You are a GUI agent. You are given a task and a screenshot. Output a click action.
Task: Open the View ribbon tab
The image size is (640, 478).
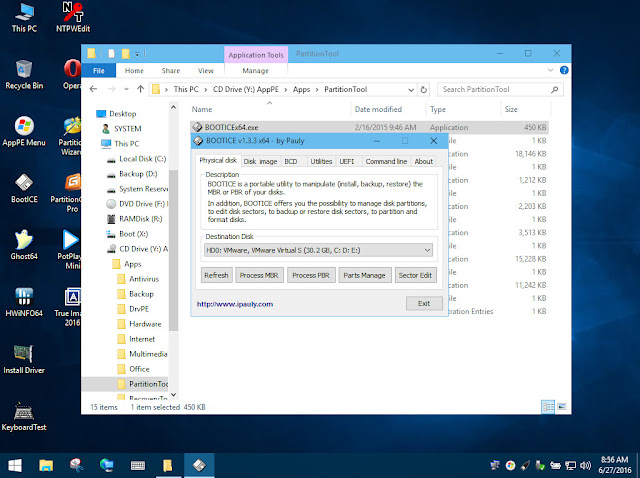(206, 71)
